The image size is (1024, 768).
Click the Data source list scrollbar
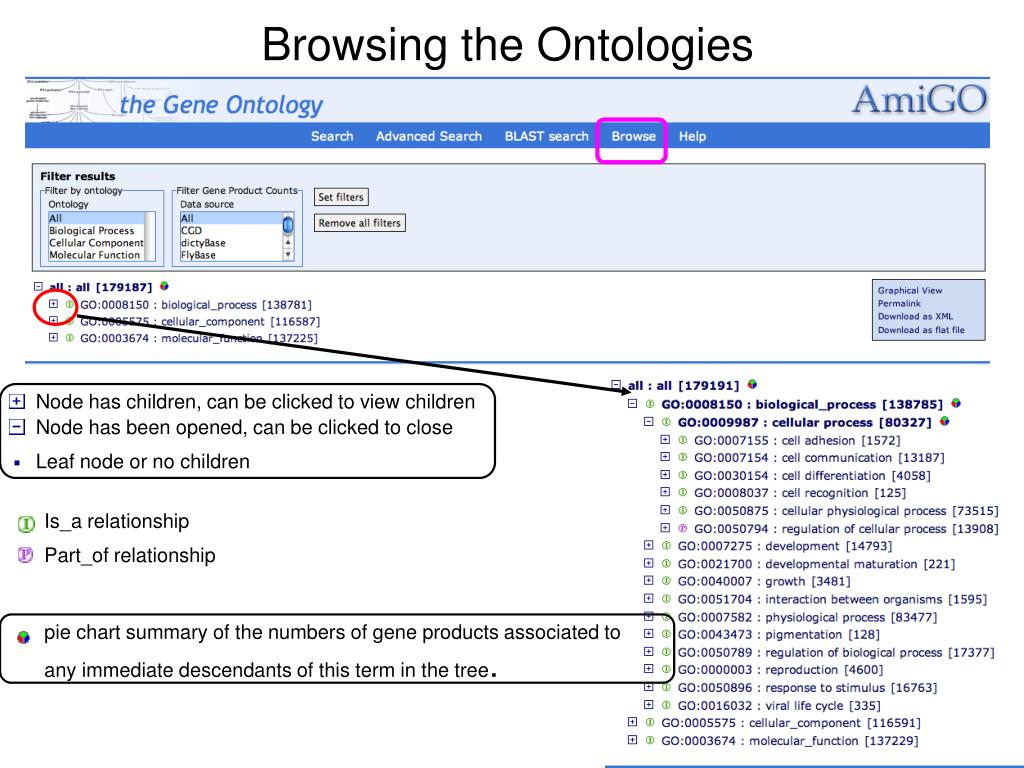288,236
